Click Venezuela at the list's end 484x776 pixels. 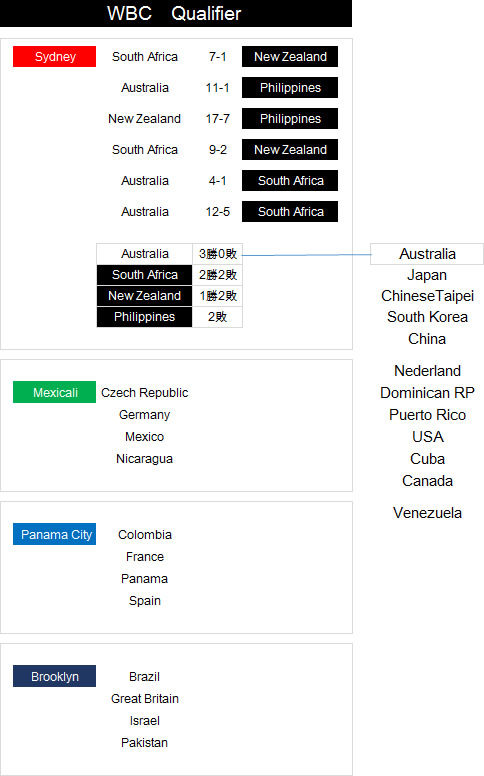click(x=427, y=513)
